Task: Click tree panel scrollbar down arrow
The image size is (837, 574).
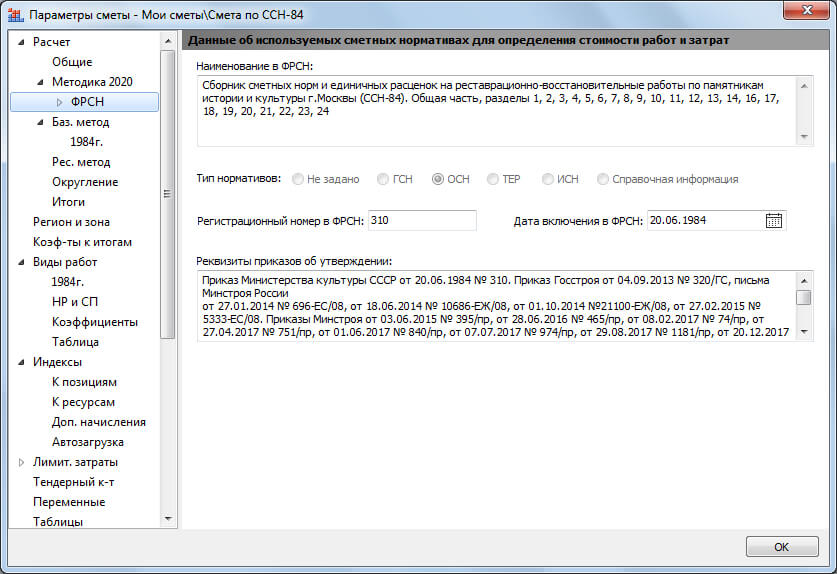Action: click(x=168, y=518)
